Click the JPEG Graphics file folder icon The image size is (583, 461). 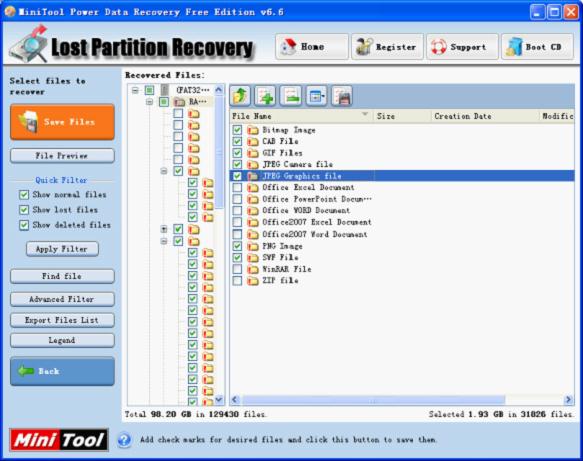tap(253, 176)
